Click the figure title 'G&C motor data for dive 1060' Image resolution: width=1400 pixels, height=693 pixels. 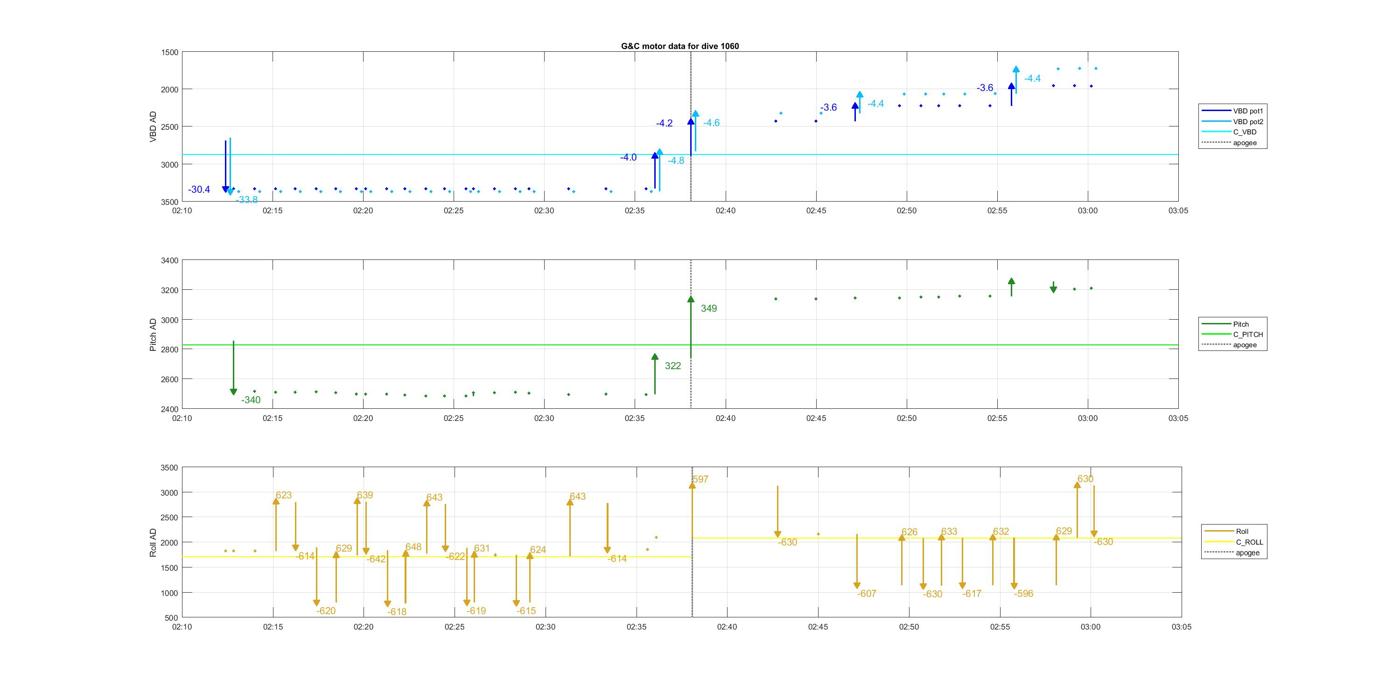[680, 46]
